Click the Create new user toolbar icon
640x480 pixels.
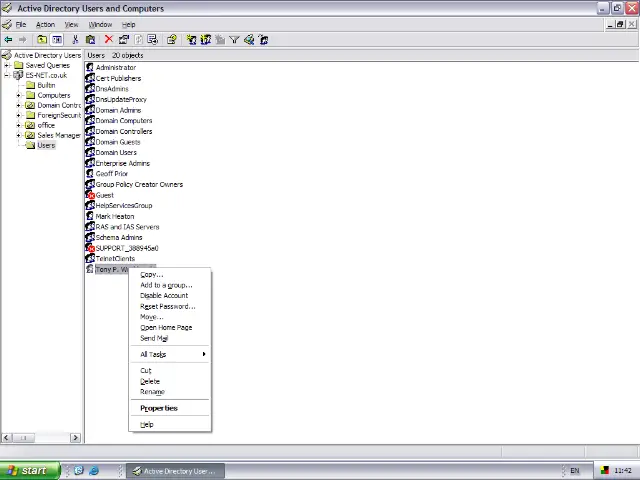pyautogui.click(x=191, y=40)
